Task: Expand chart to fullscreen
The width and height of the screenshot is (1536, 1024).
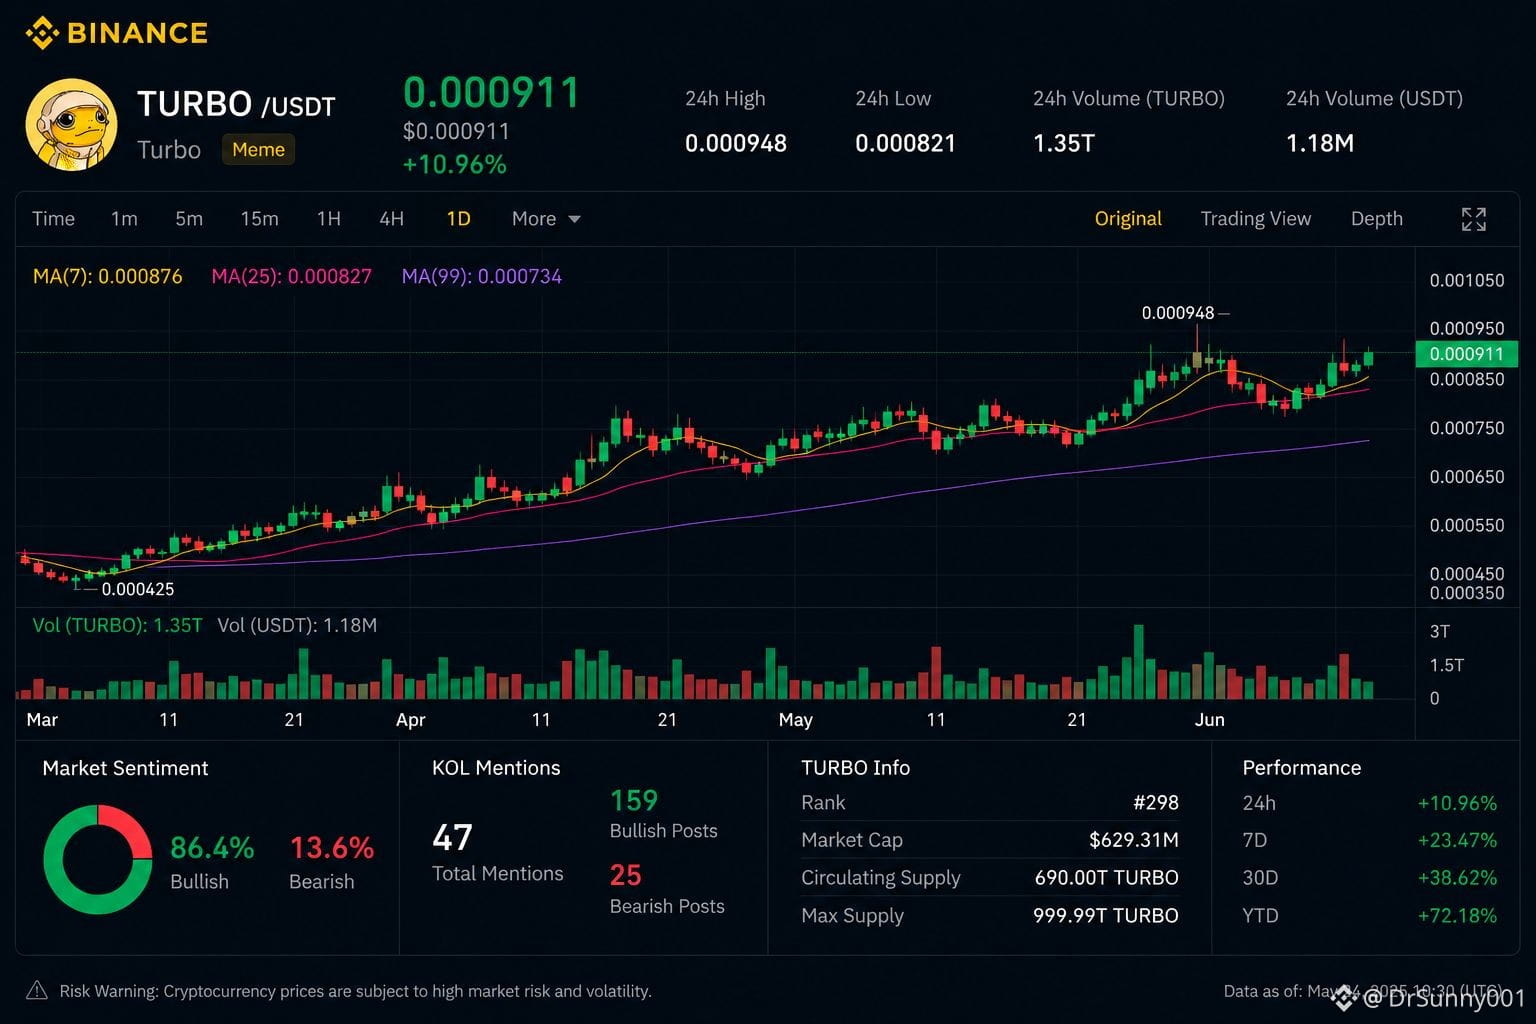Action: pyautogui.click(x=1473, y=219)
